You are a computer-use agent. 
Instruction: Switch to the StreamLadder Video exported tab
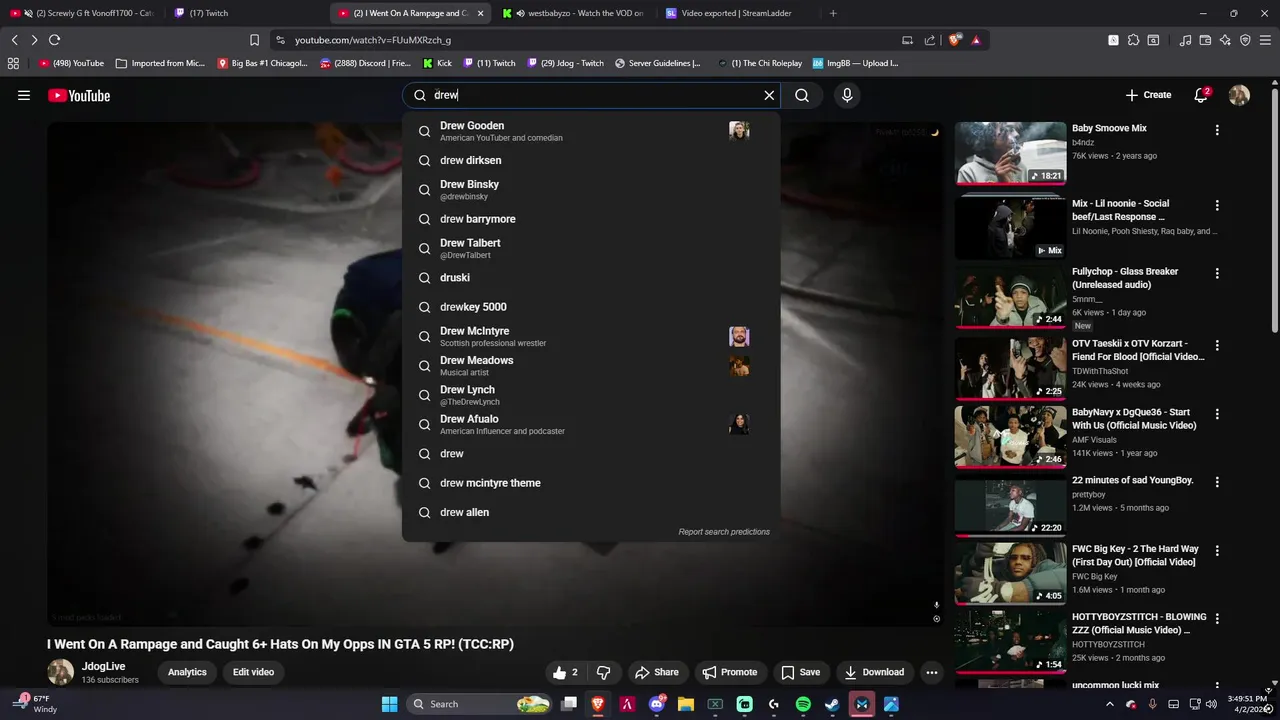[738, 13]
